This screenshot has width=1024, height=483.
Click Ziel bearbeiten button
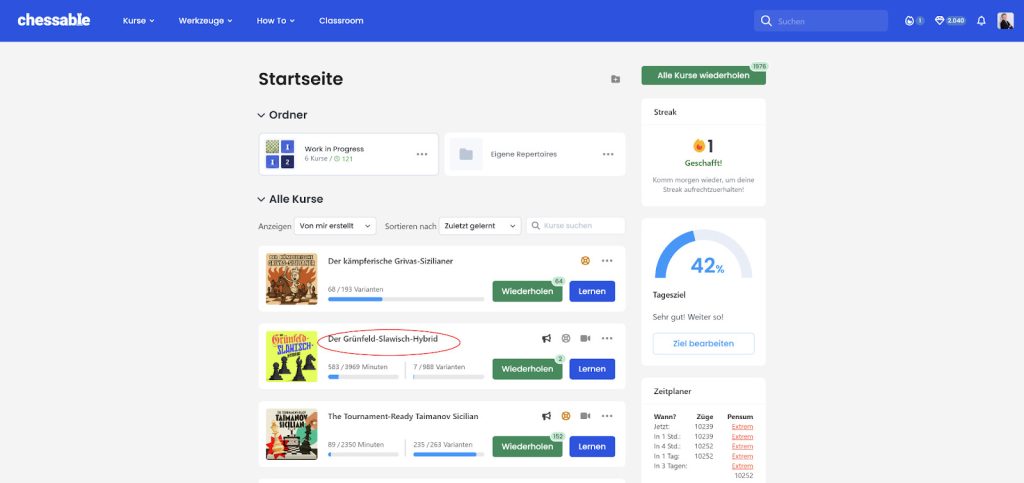[703, 343]
